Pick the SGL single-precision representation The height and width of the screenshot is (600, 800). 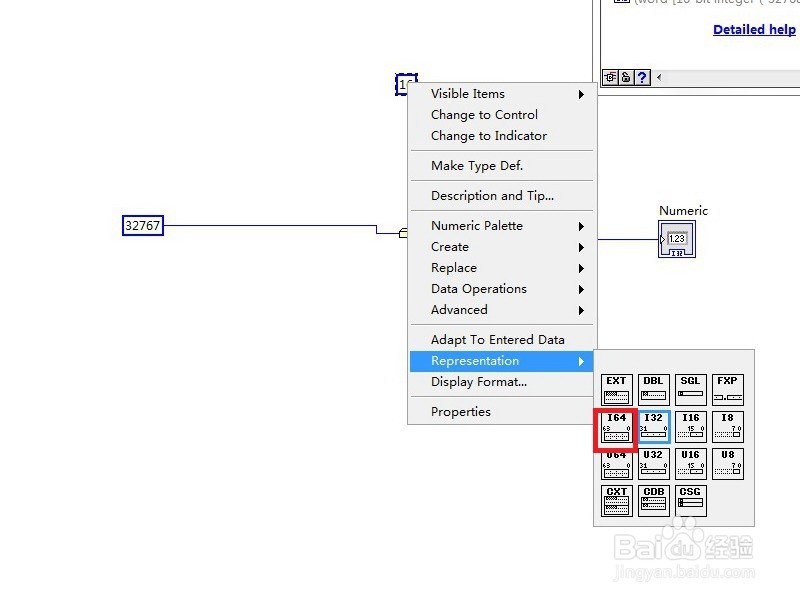pyautogui.click(x=690, y=390)
